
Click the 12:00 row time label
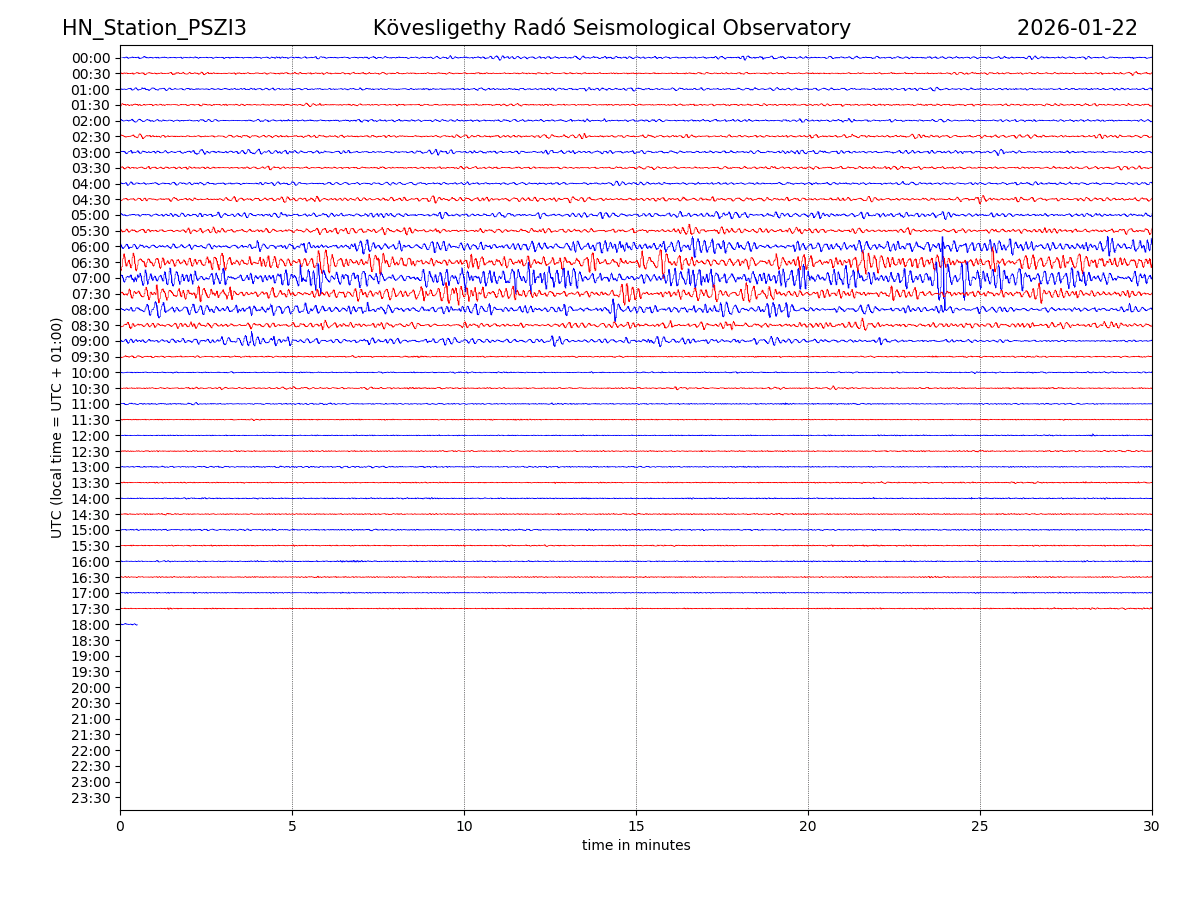(x=91, y=436)
